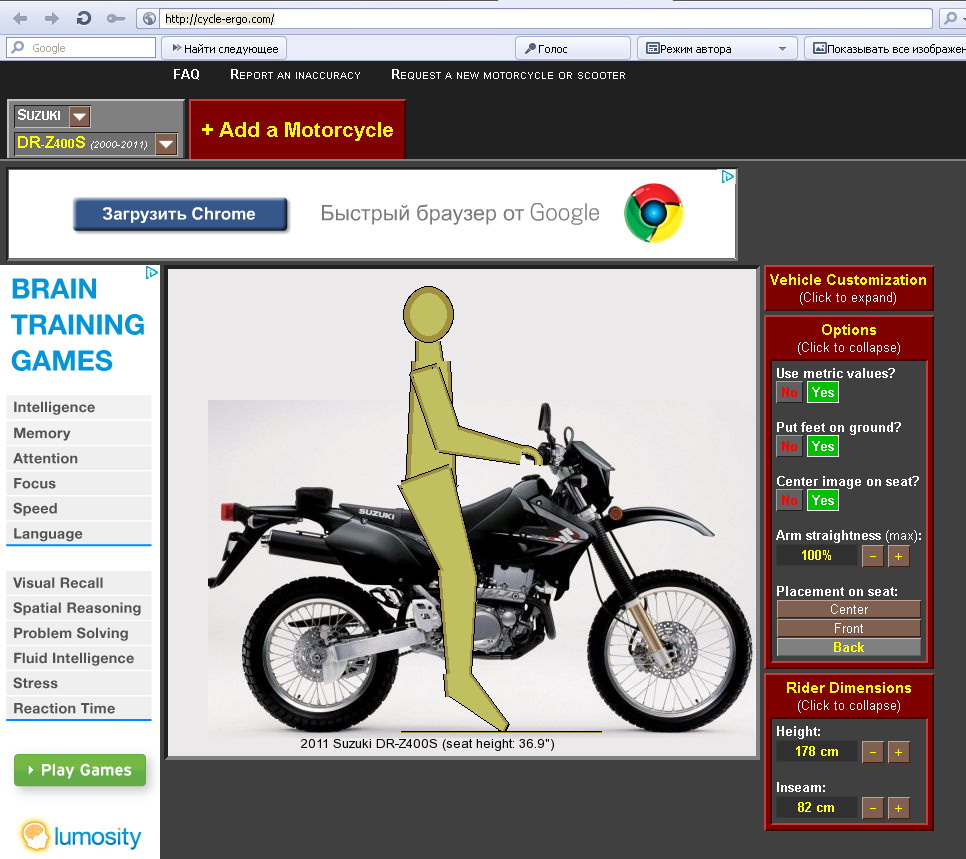Select Back placement on seat

point(848,647)
